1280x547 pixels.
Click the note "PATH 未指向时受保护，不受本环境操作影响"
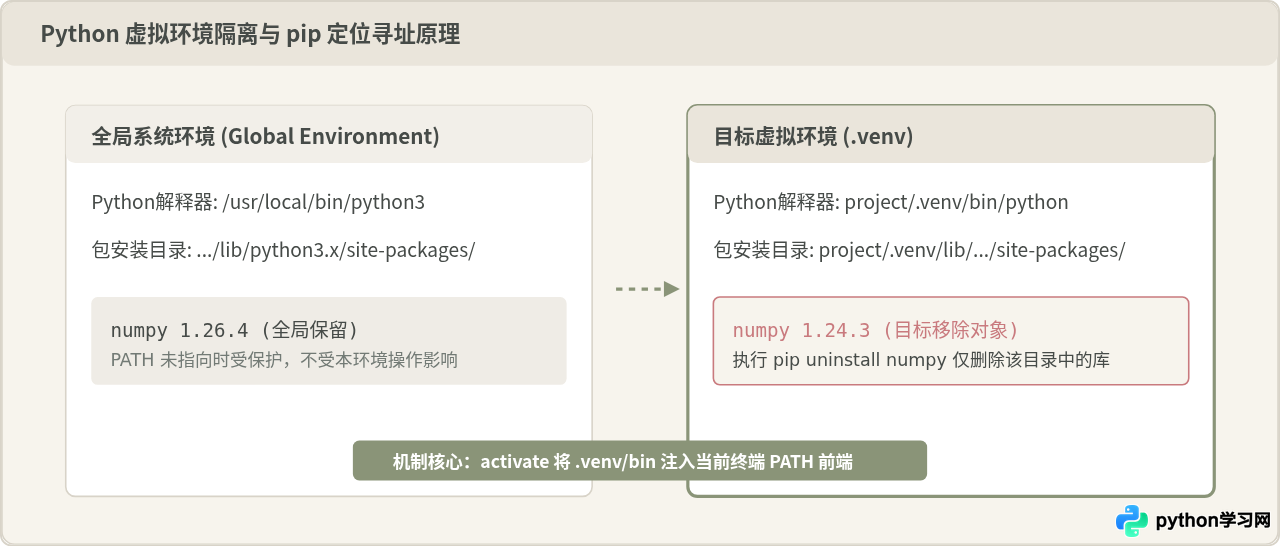pos(284,360)
